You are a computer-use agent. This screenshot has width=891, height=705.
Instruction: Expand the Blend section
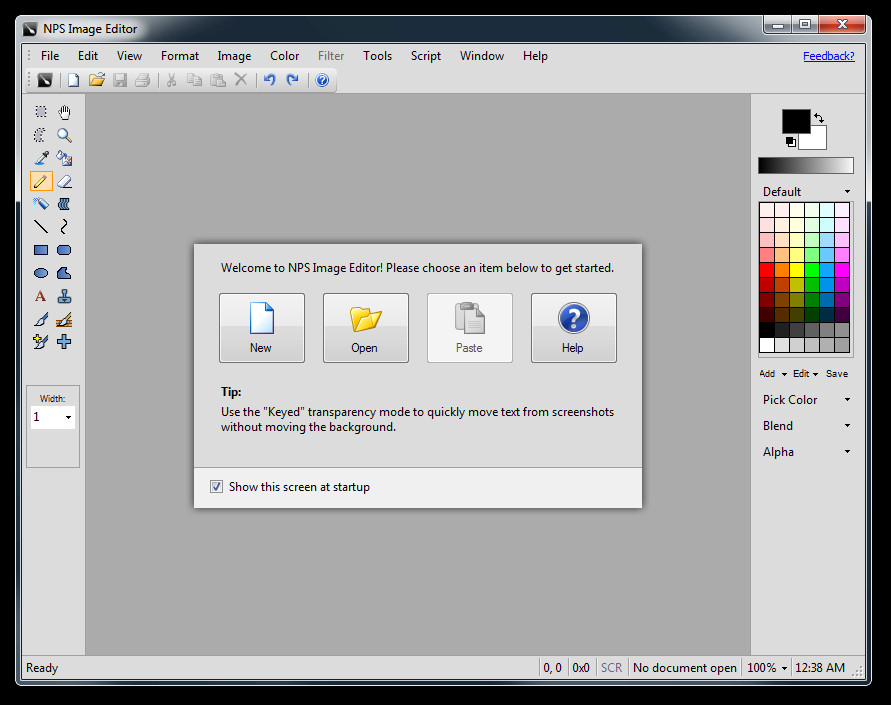point(806,426)
